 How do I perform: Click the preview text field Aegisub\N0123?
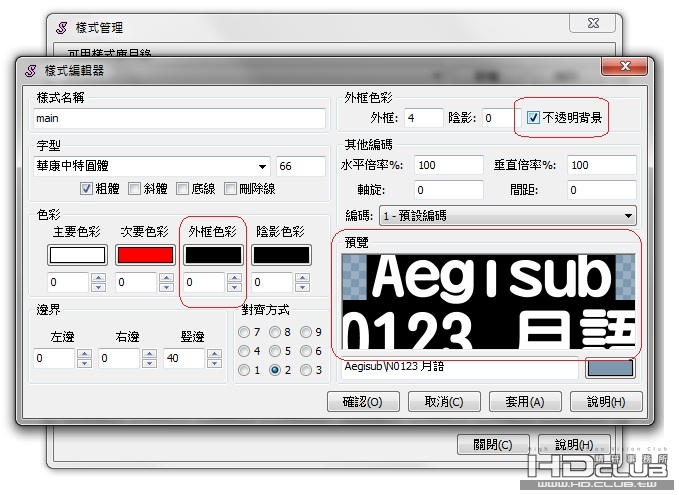click(x=460, y=368)
